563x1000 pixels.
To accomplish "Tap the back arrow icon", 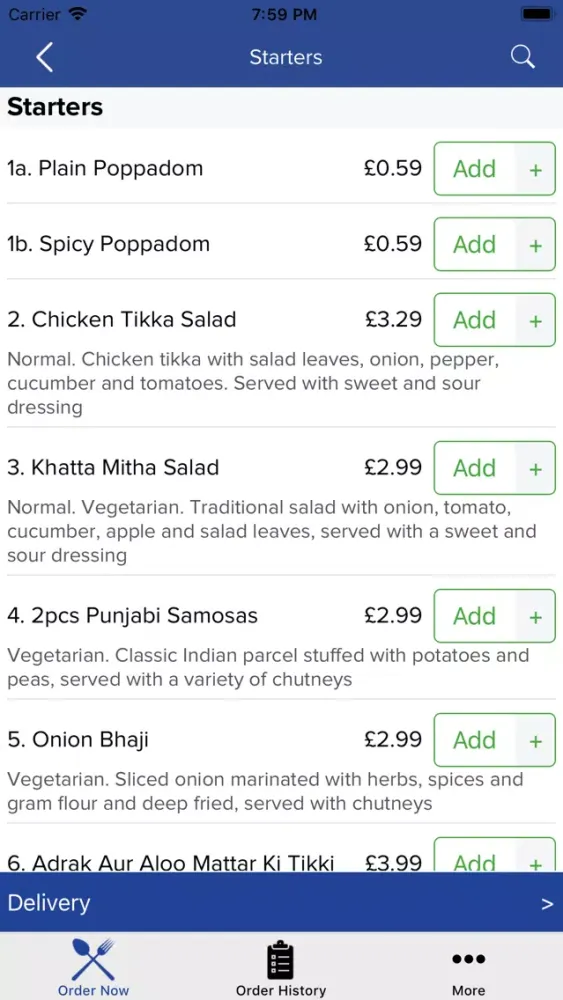I will (44, 57).
